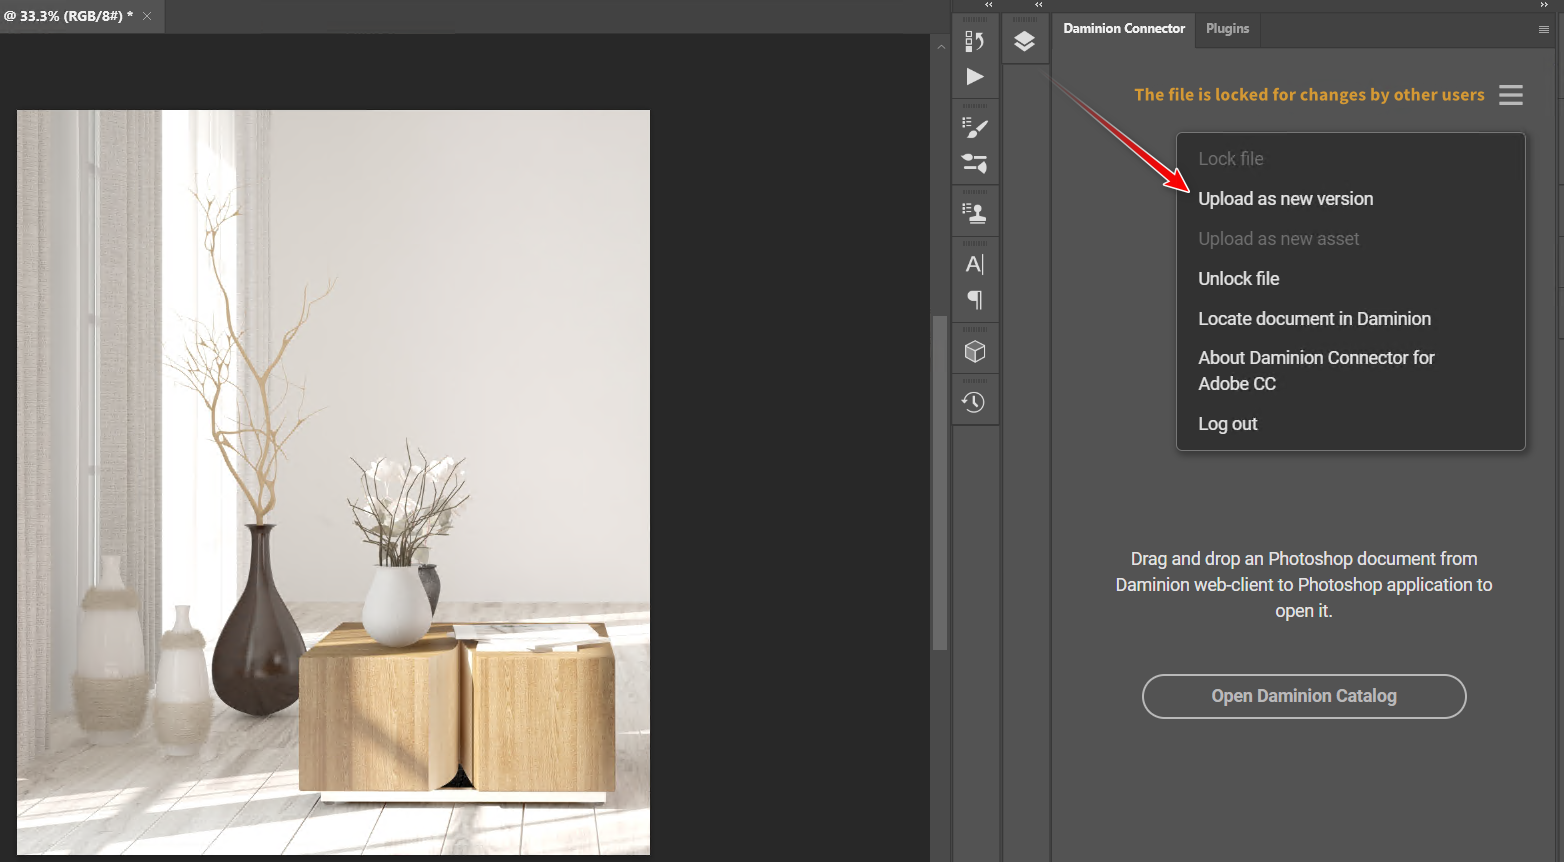
Task: Open the panel flyout options menu
Action: [x=1543, y=30]
